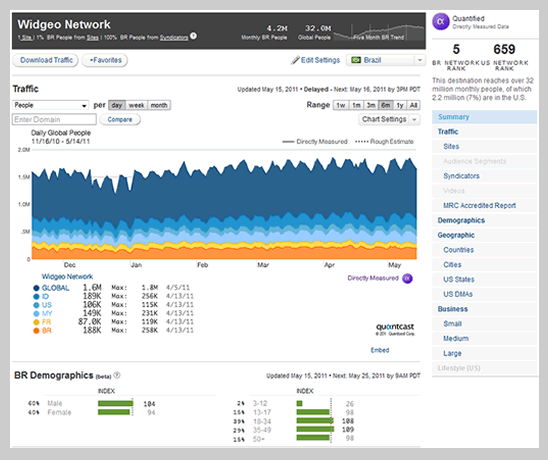Click the Male index green bar
548x460 pixels.
(x=115, y=404)
